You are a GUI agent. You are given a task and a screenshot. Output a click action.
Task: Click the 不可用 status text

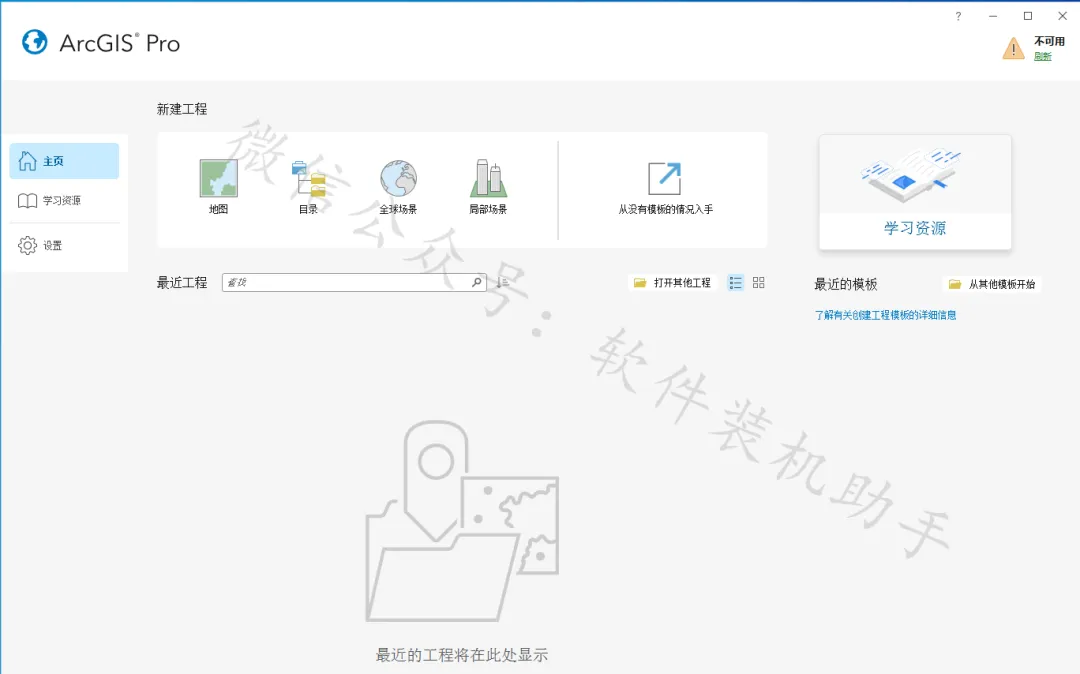[1049, 41]
